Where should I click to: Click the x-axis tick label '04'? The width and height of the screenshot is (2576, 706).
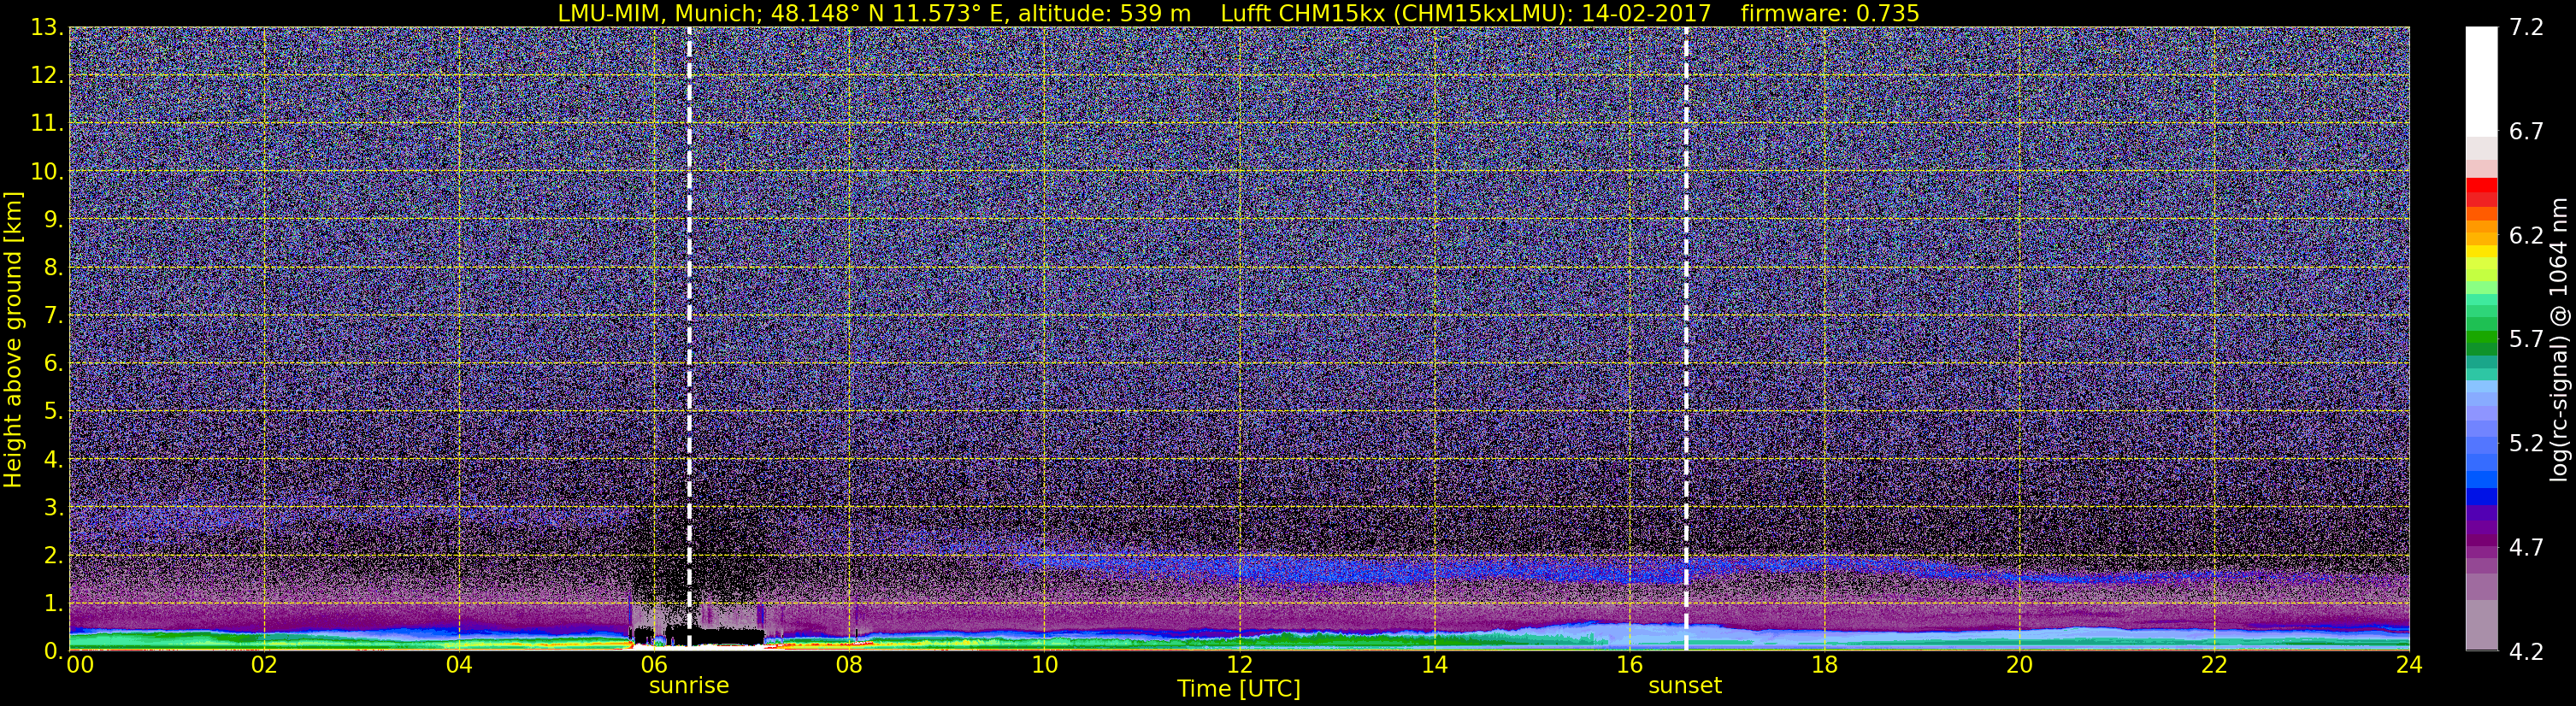point(459,666)
